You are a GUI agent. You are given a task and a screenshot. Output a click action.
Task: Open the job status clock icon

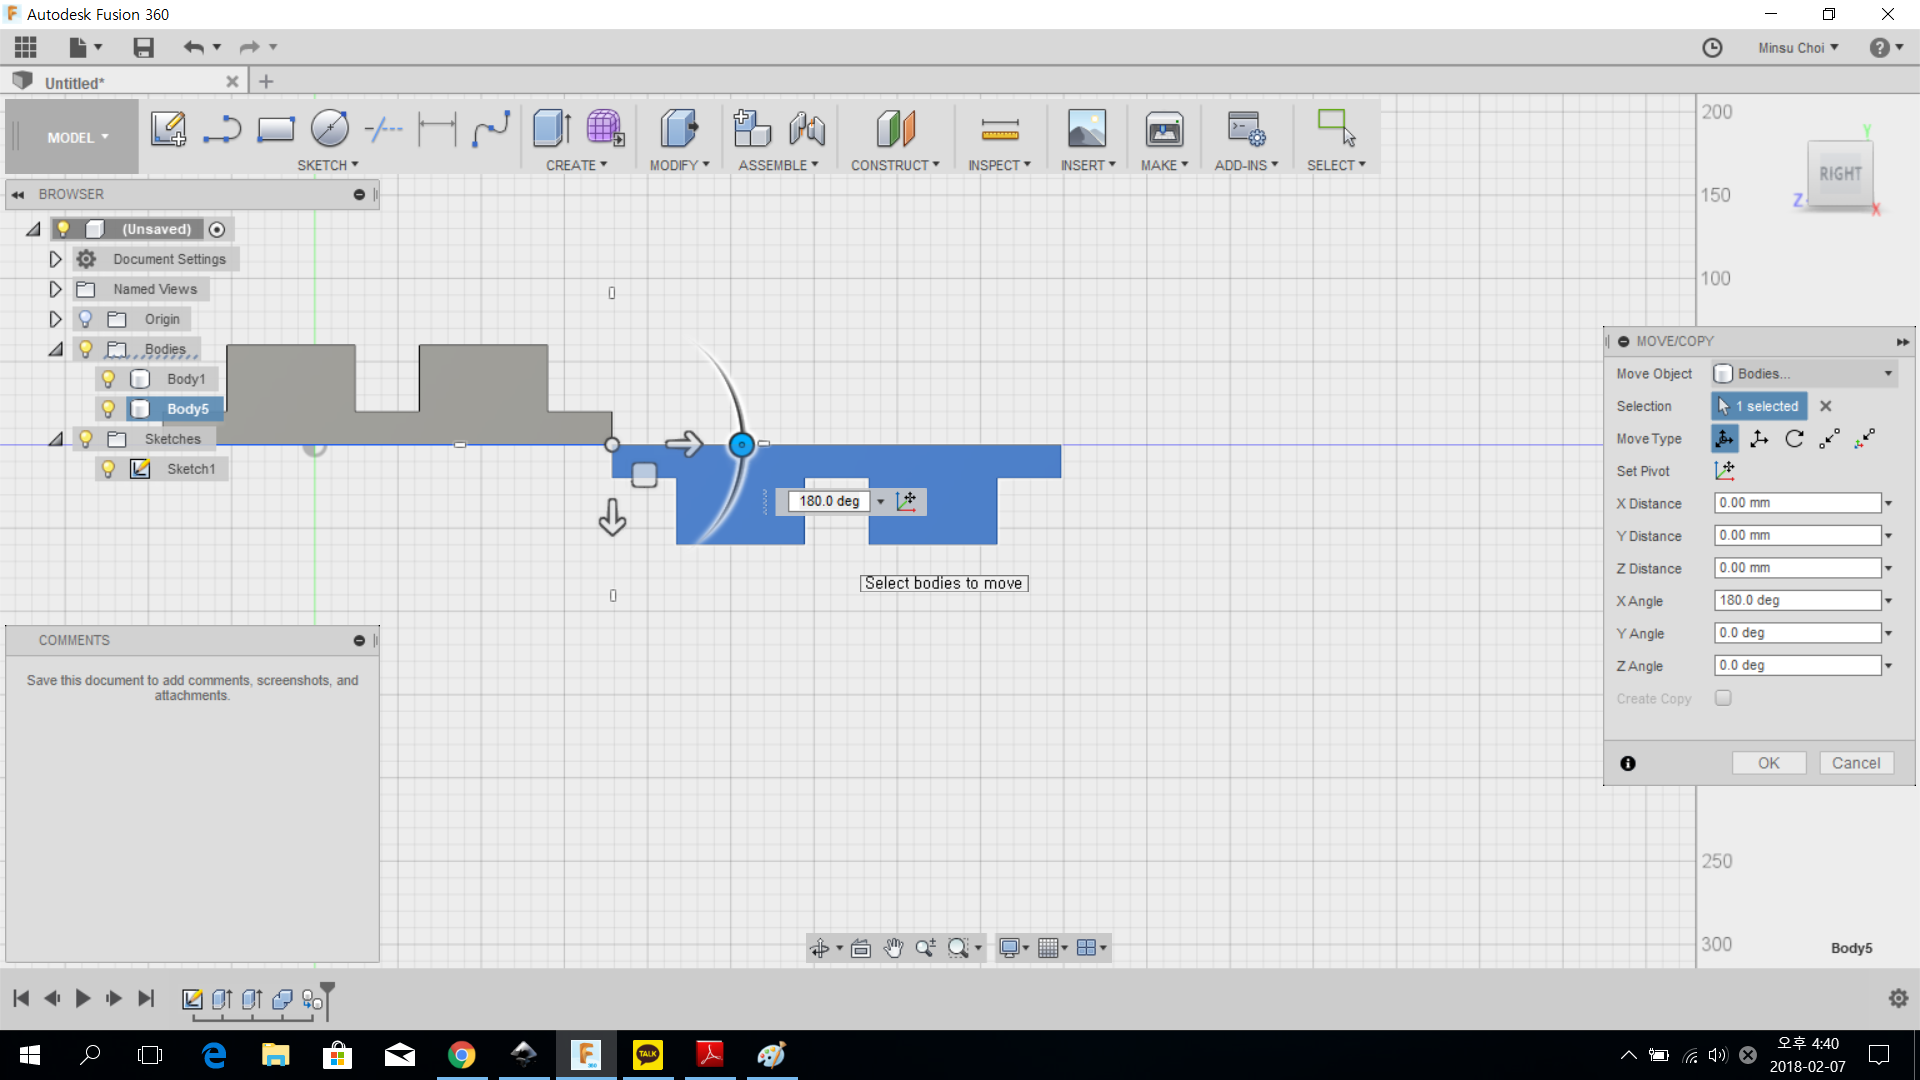click(1712, 48)
